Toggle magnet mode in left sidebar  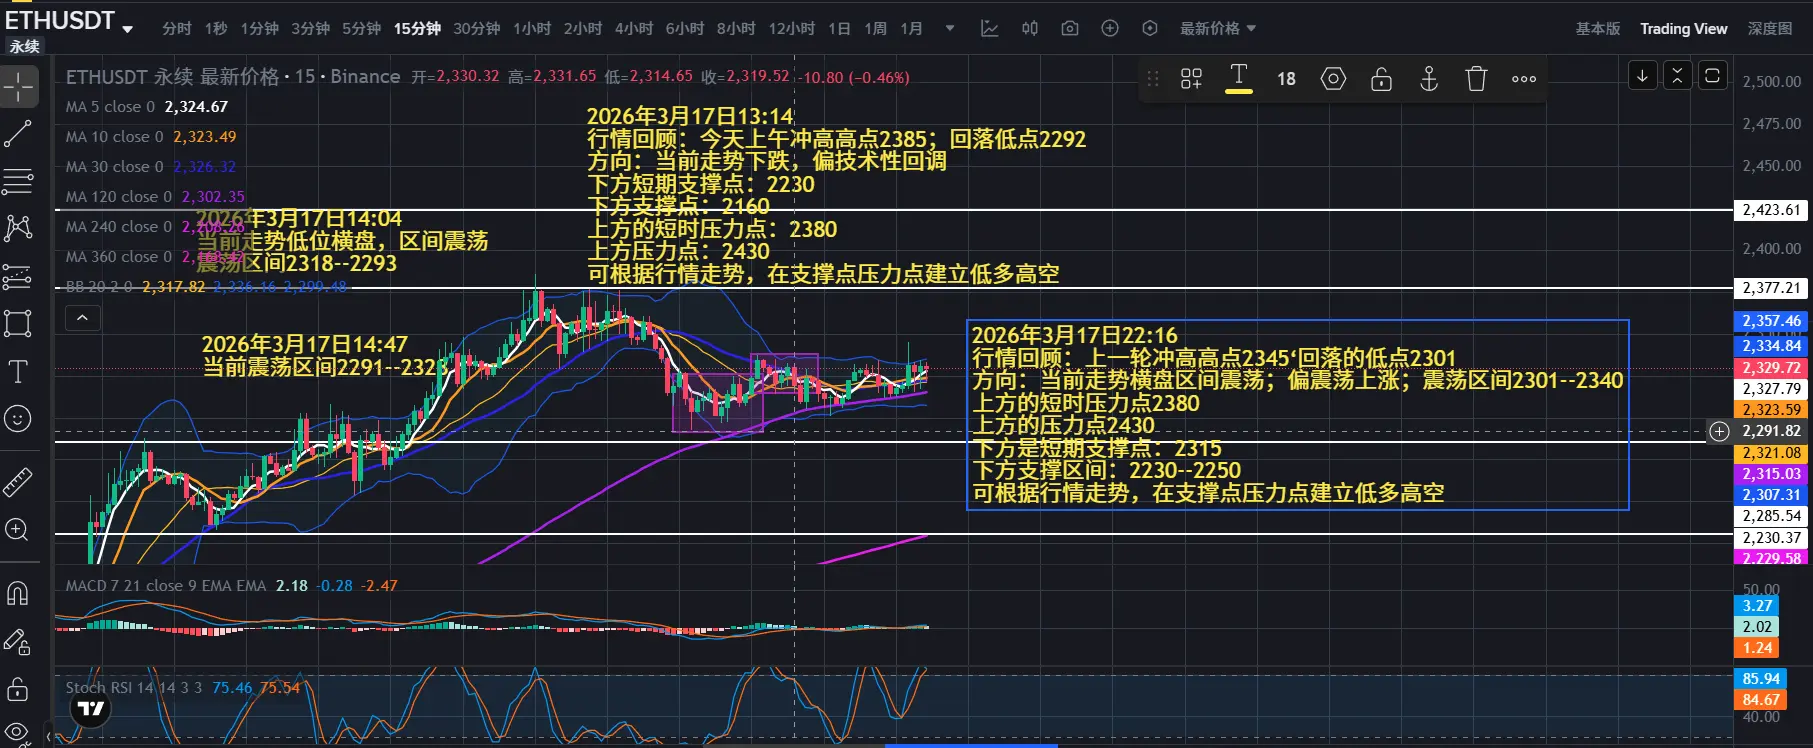18,594
